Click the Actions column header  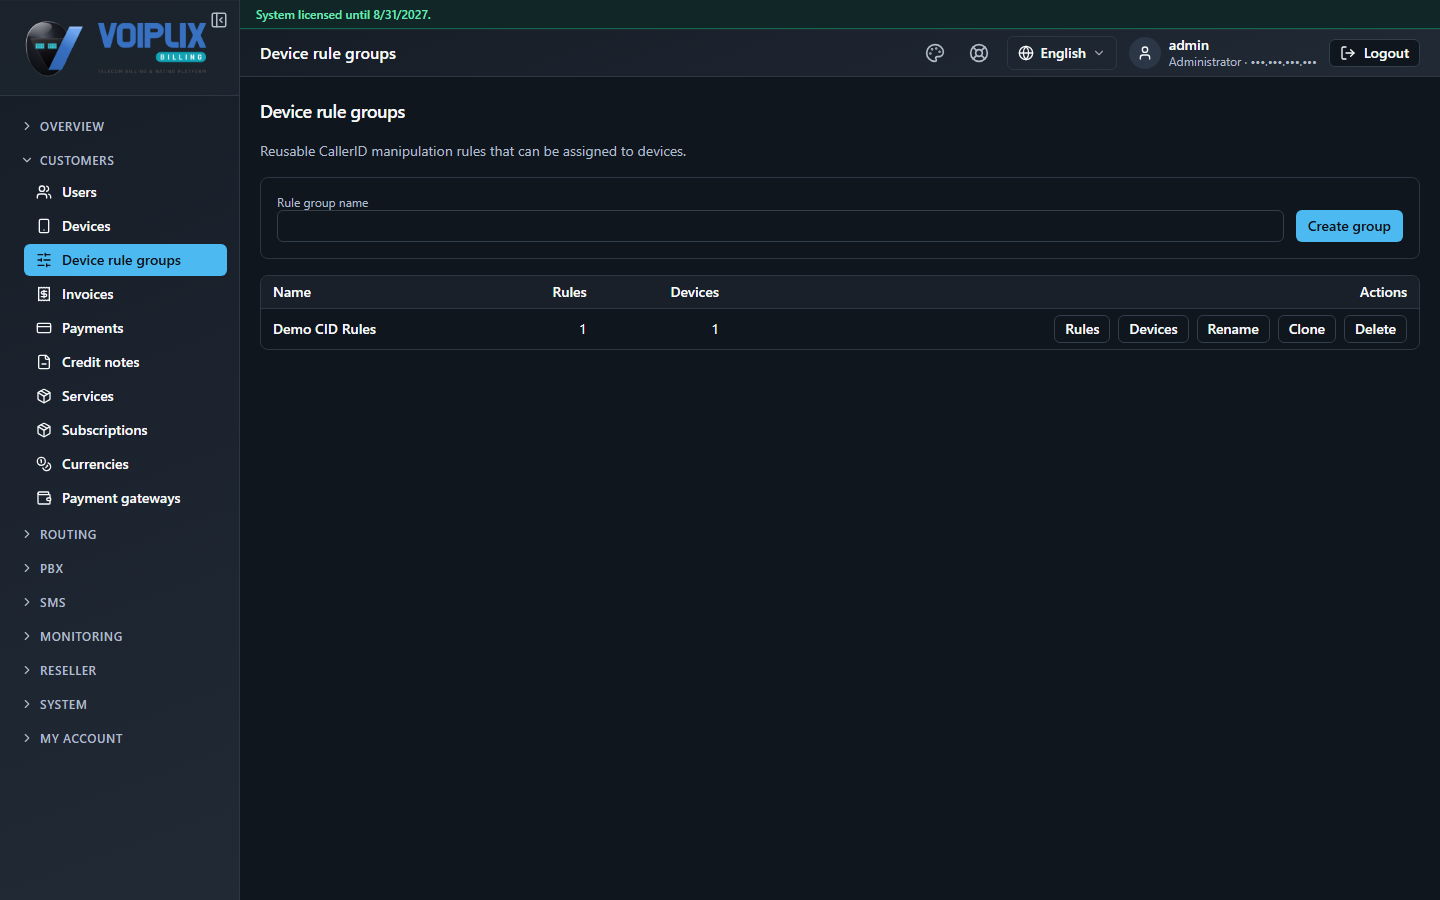[1383, 292]
